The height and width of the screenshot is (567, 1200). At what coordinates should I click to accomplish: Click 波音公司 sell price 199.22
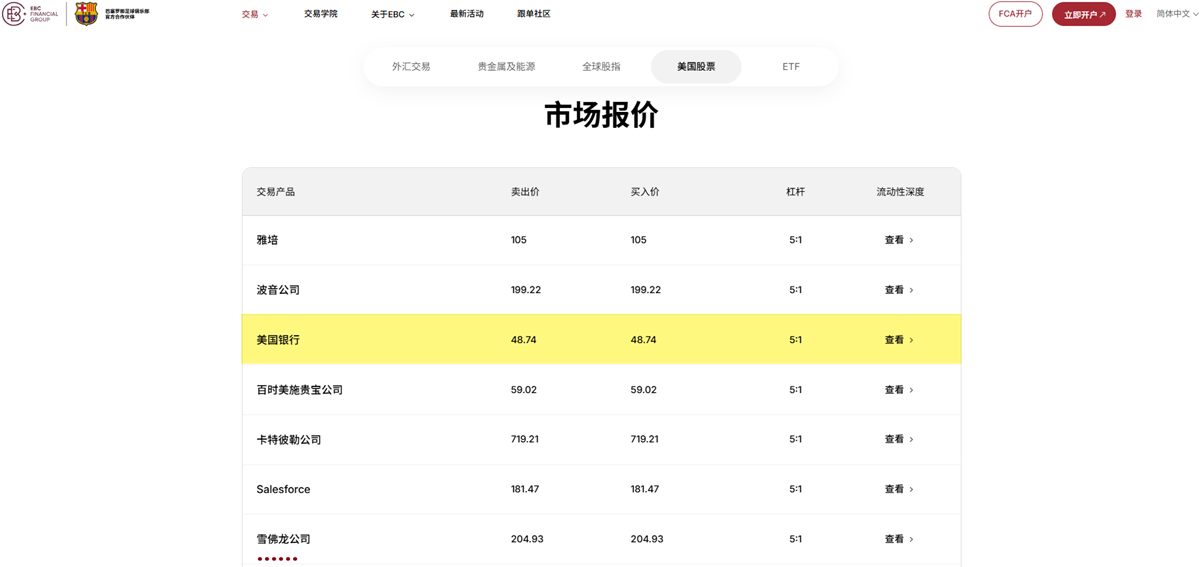coord(525,290)
